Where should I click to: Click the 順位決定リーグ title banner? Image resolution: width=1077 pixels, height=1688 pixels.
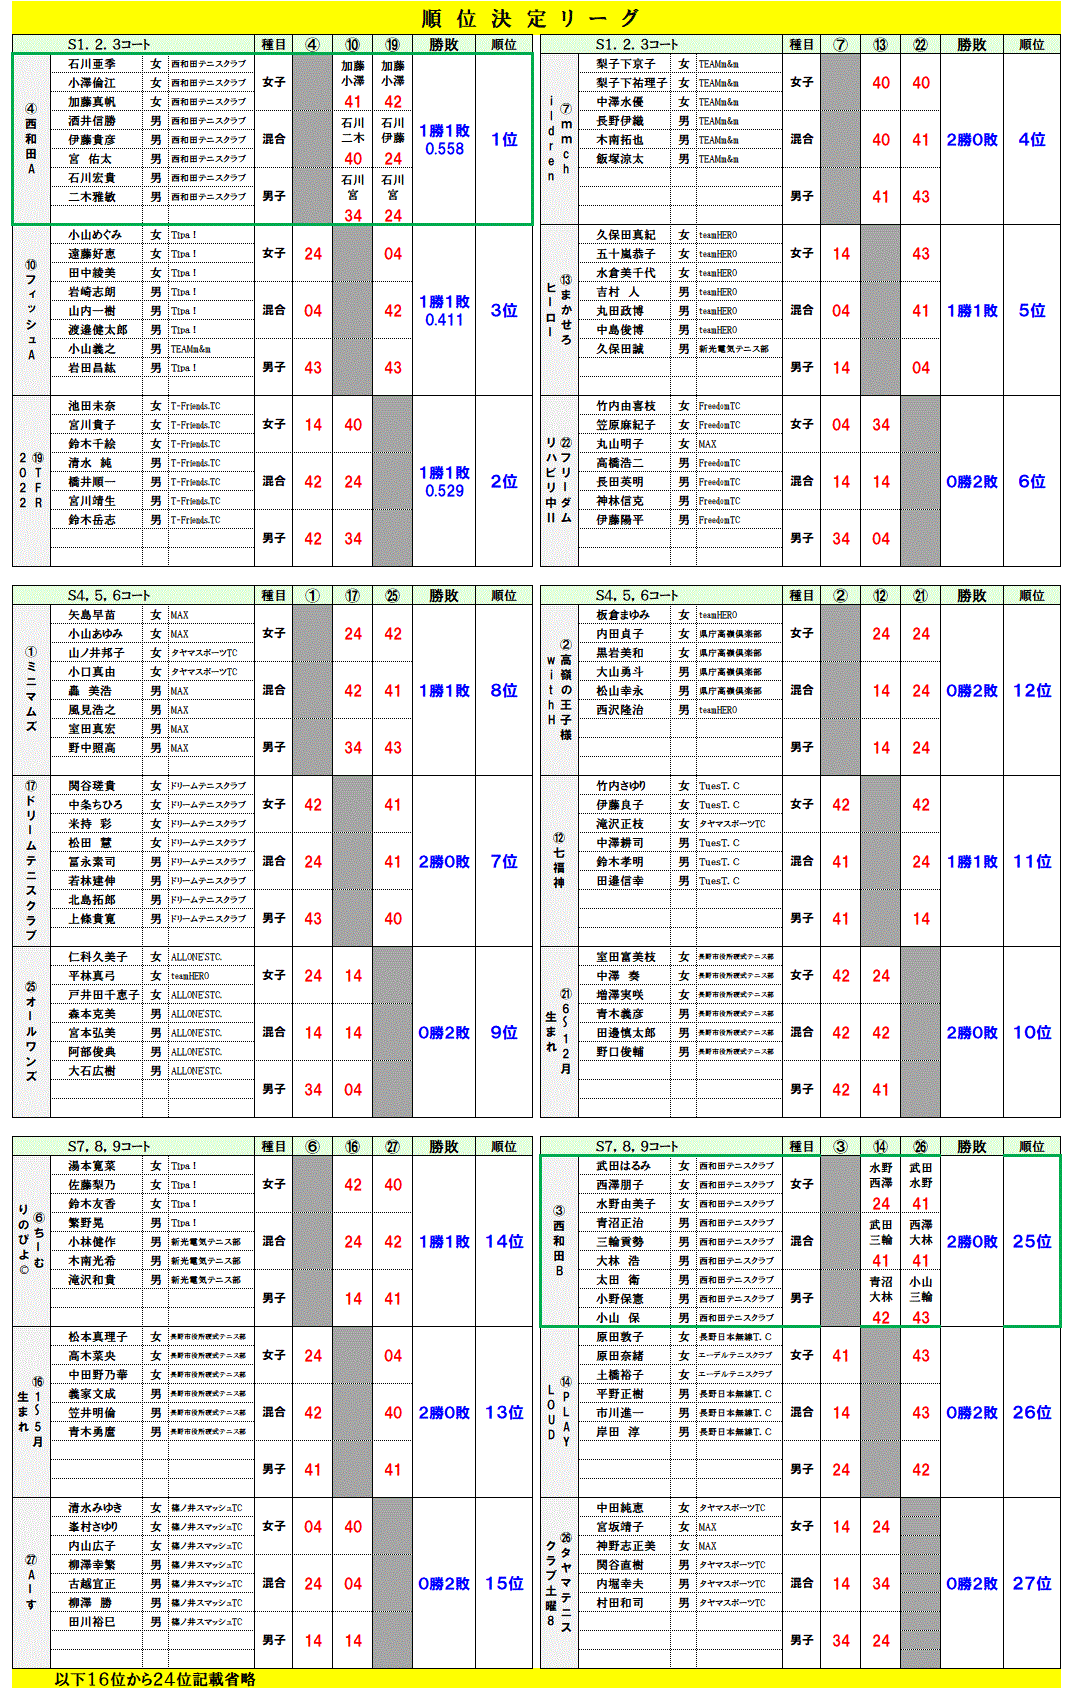click(x=530, y=18)
